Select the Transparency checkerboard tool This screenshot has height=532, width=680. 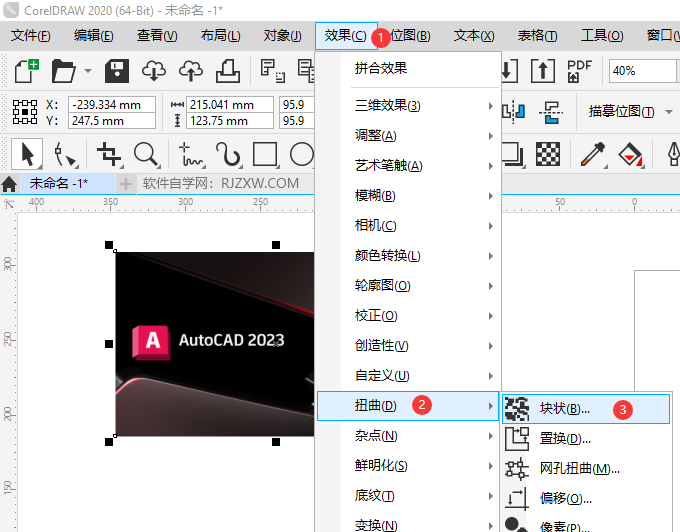548,154
